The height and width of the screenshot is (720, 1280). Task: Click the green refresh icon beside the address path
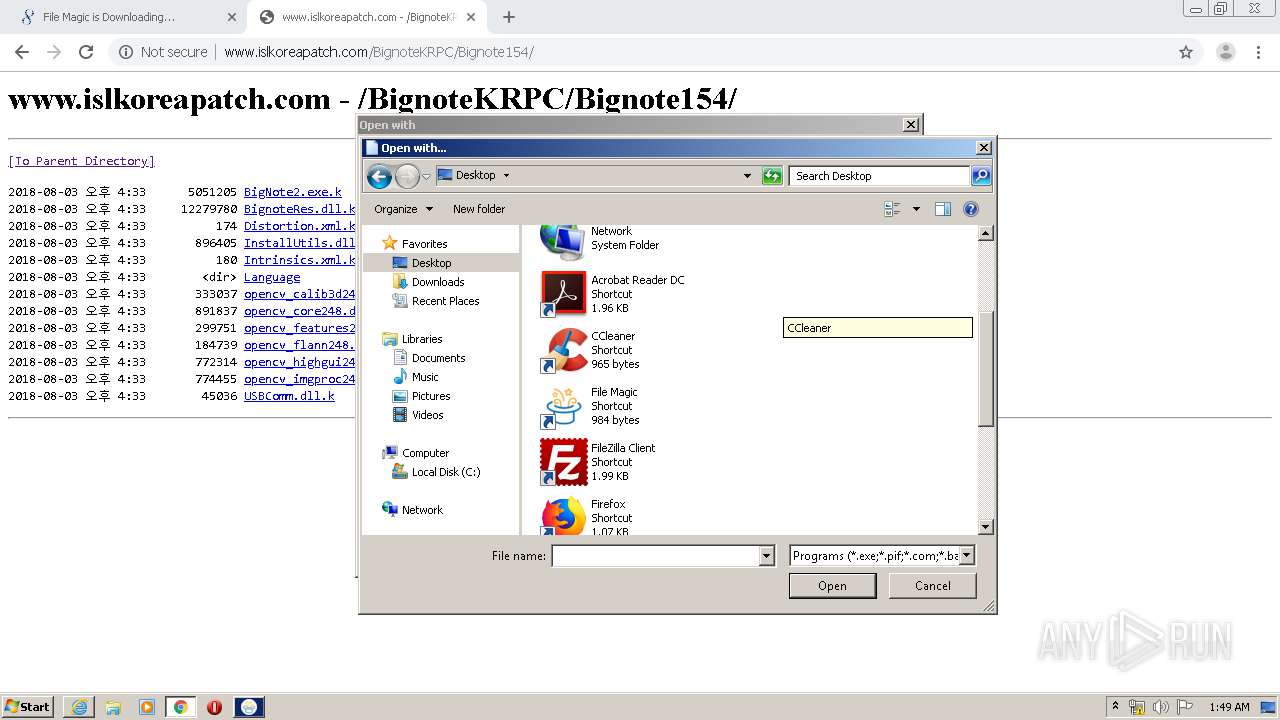pyautogui.click(x=772, y=176)
